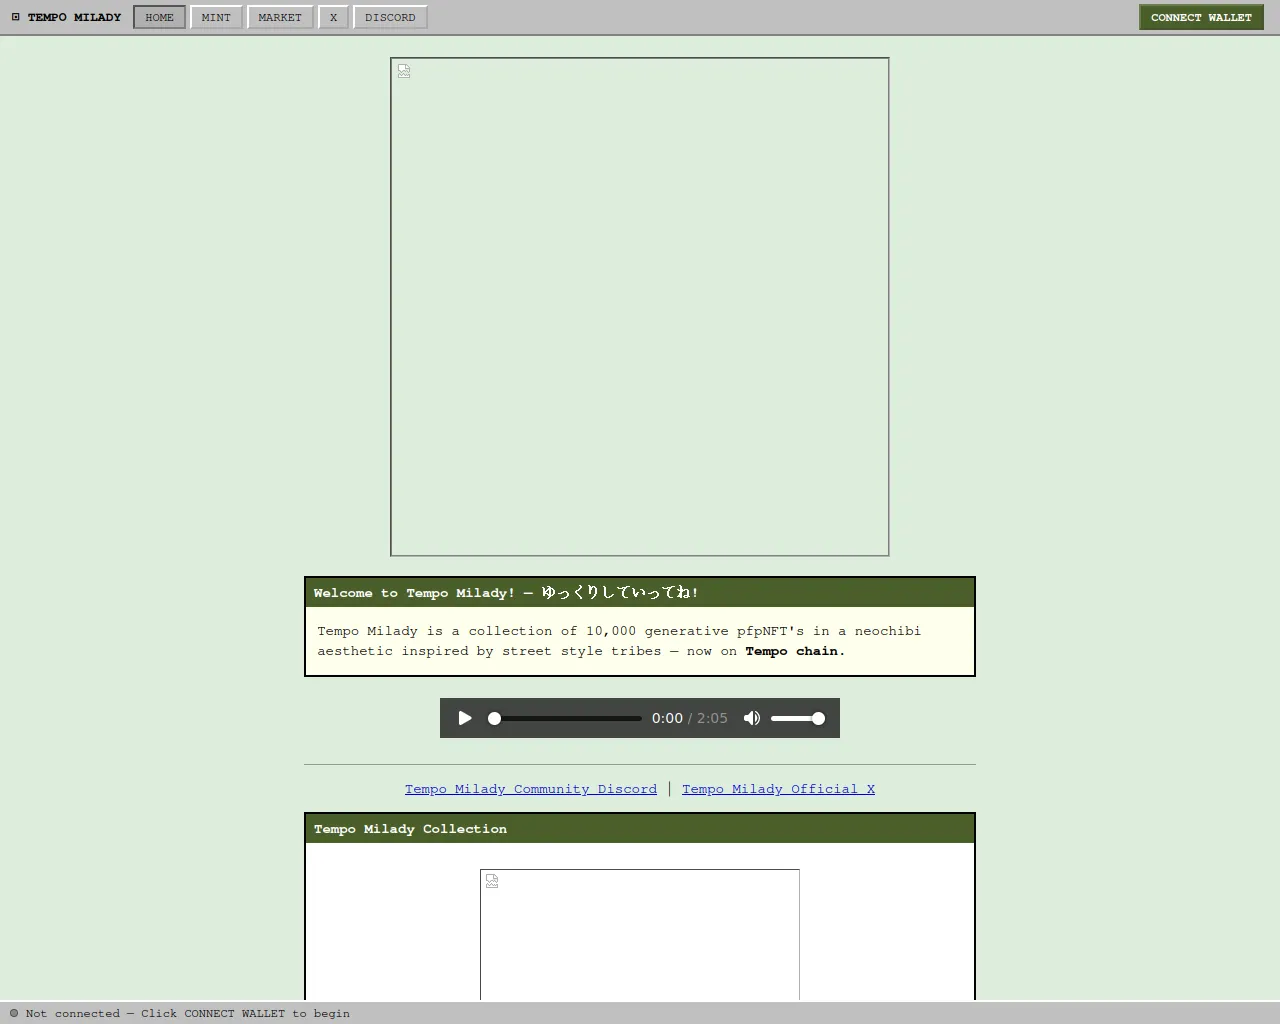Image resolution: width=1280 pixels, height=1024 pixels.
Task: Click the audio time display 0:00 / 2:05
Action: pyautogui.click(x=690, y=718)
